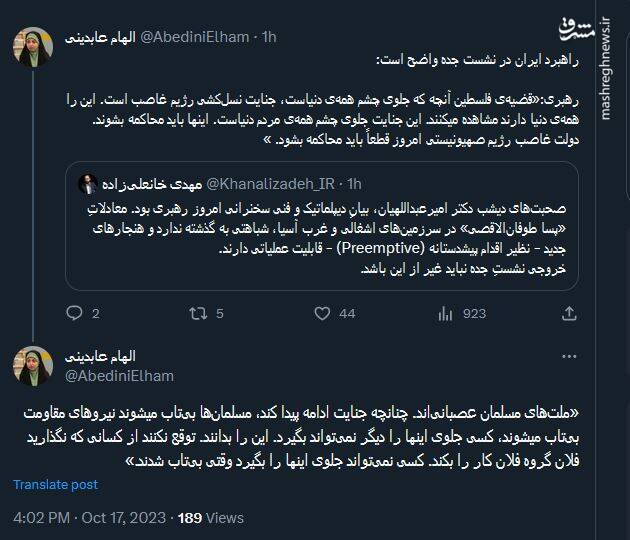Open the @AbediniElham handle in the top tweet

point(205,37)
